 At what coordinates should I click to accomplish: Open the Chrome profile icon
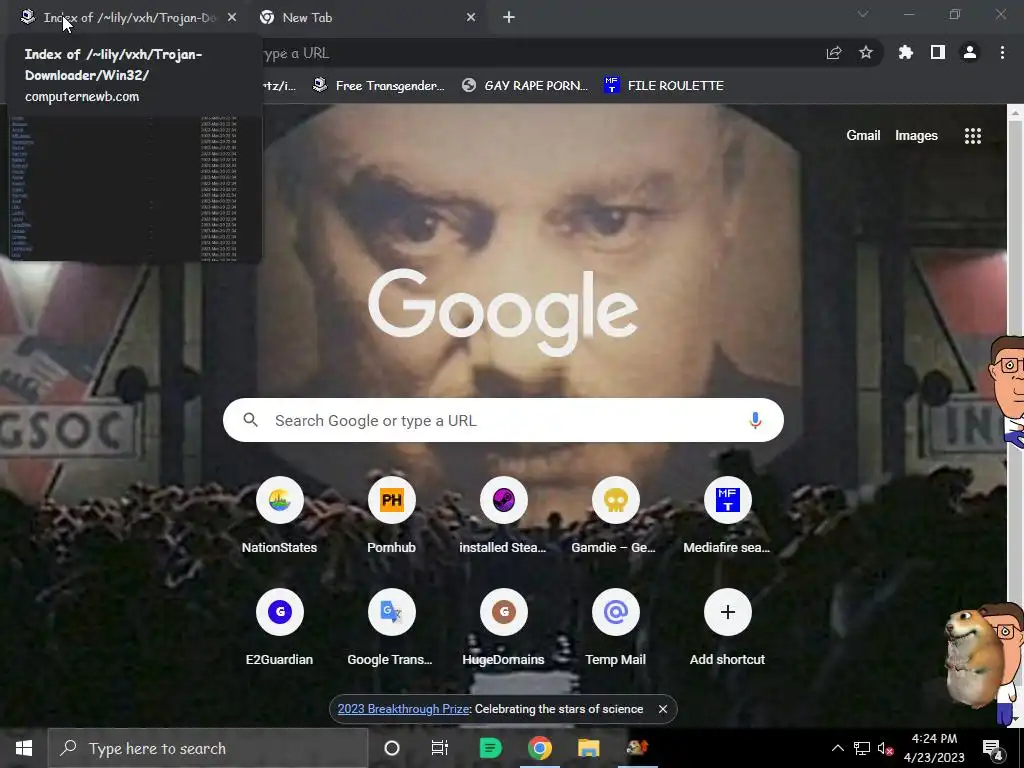tap(970, 53)
